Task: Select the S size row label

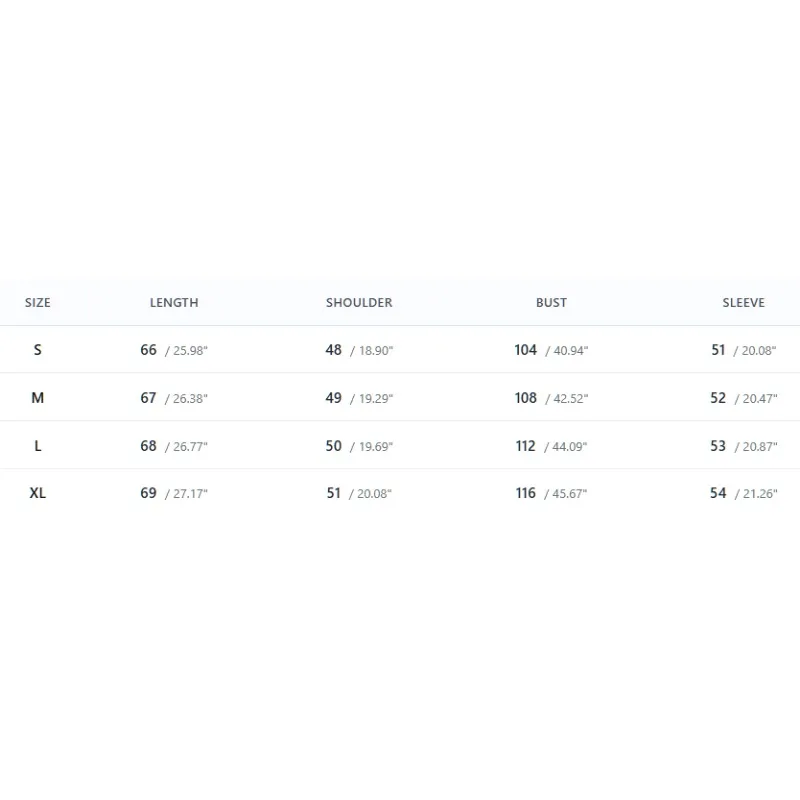Action: [38, 350]
